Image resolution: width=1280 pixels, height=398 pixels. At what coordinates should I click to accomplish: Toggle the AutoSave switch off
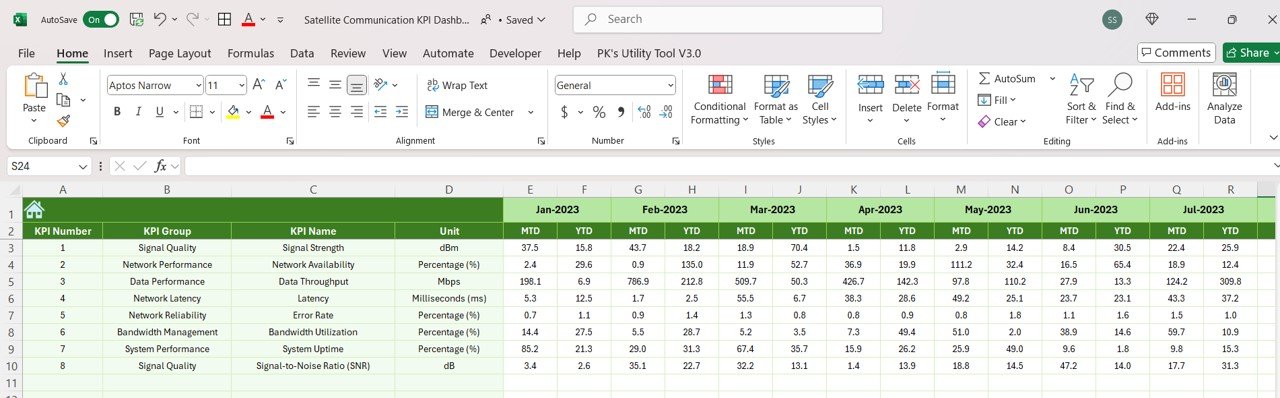pyautogui.click(x=101, y=19)
